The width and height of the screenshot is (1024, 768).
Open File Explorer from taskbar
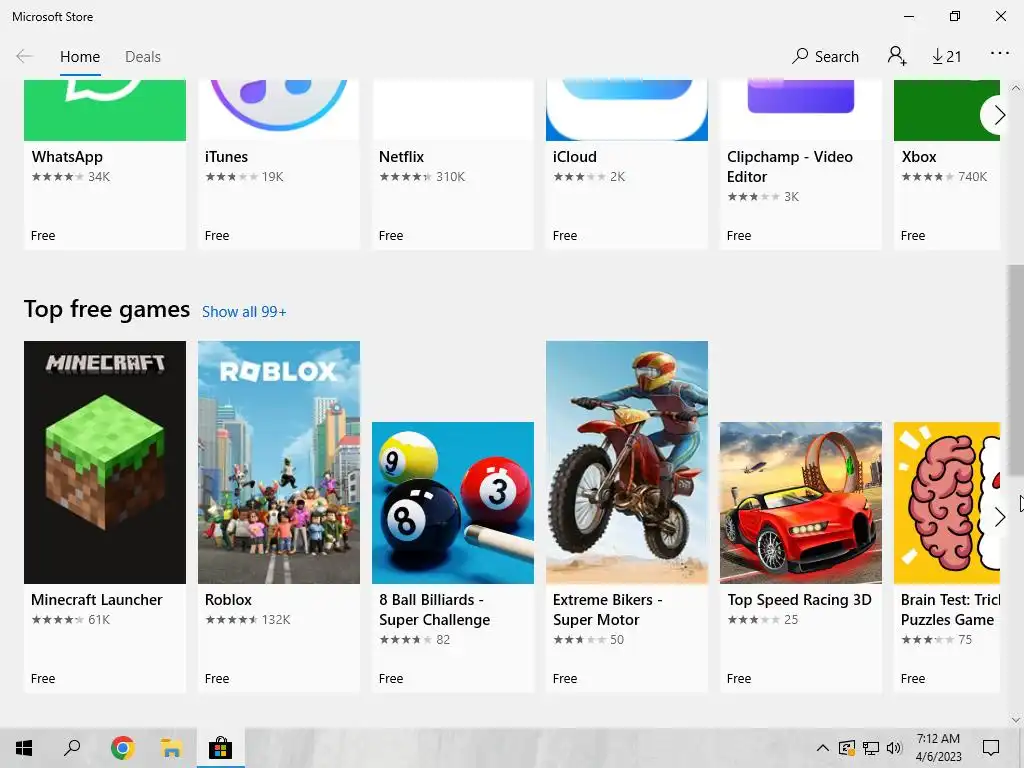pyautogui.click(x=171, y=748)
